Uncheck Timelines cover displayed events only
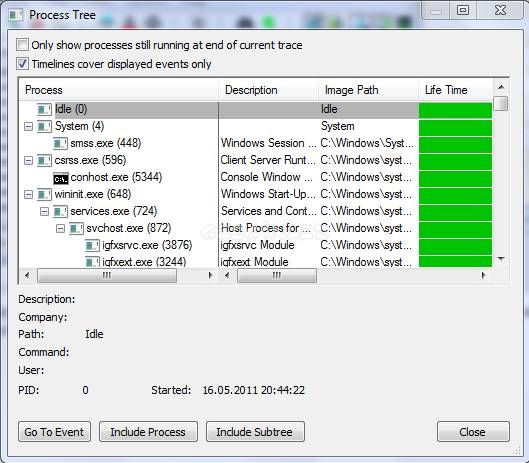 pyautogui.click(x=23, y=63)
